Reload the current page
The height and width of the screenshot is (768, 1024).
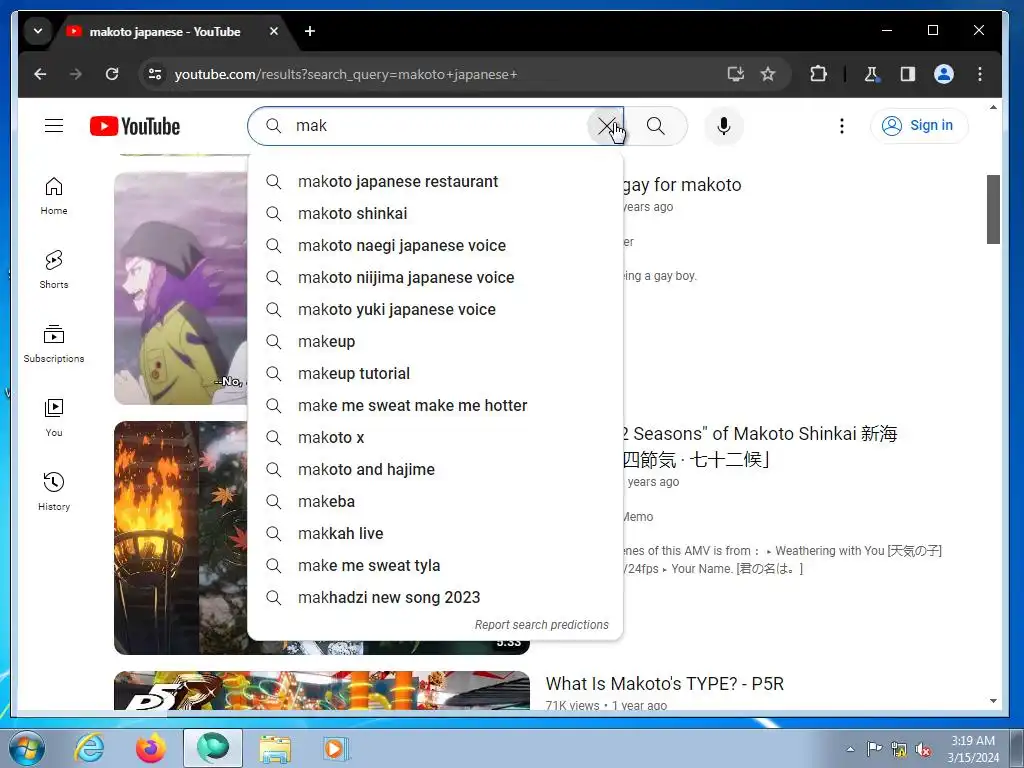112,74
